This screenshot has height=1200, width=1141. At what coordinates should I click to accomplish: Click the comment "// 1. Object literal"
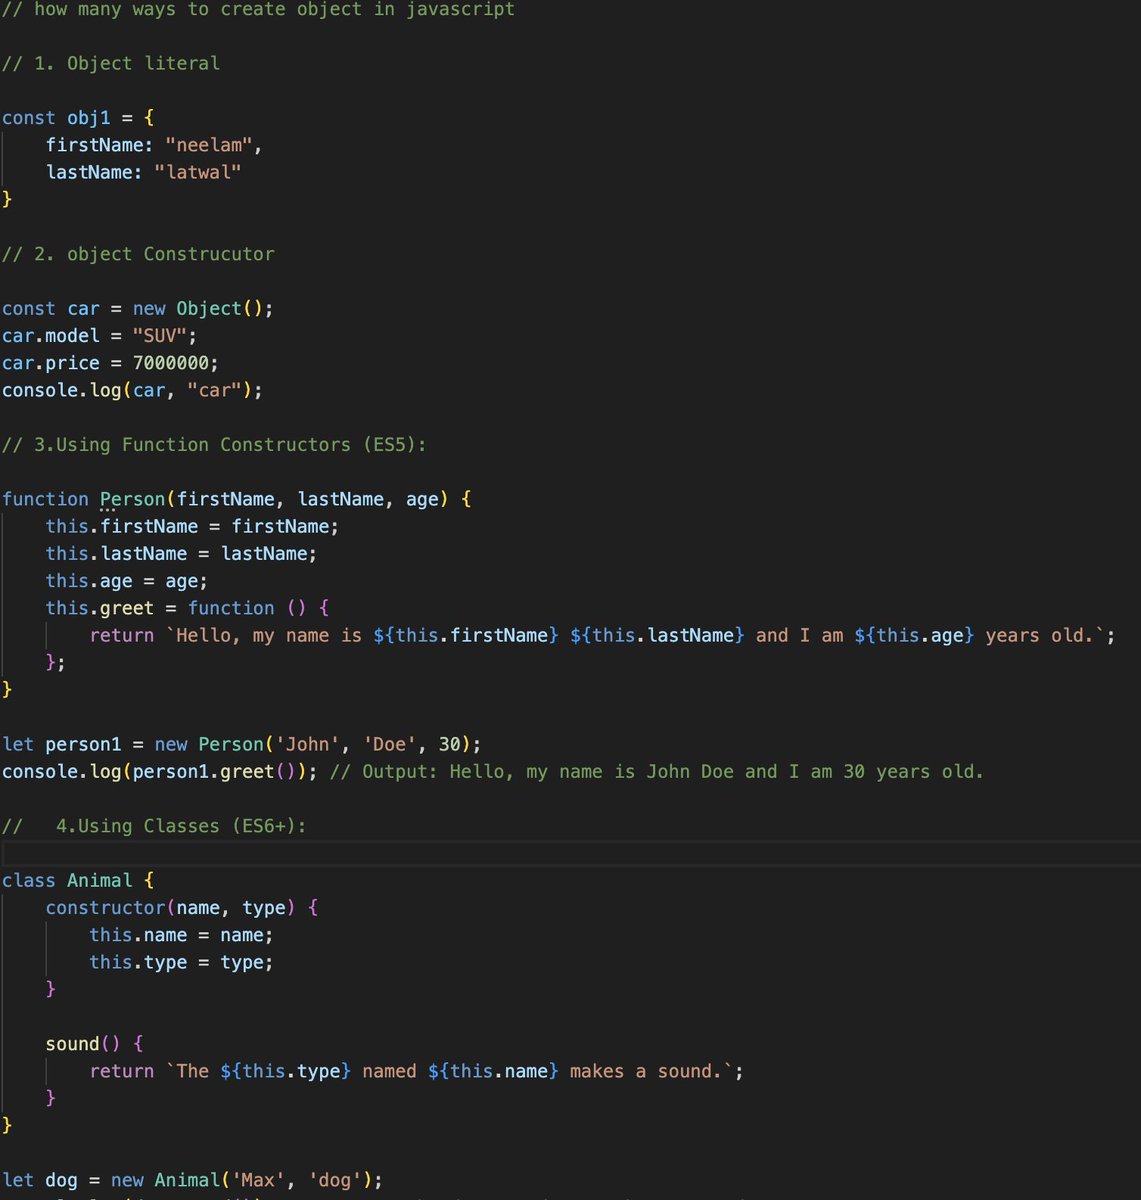[x=111, y=63]
